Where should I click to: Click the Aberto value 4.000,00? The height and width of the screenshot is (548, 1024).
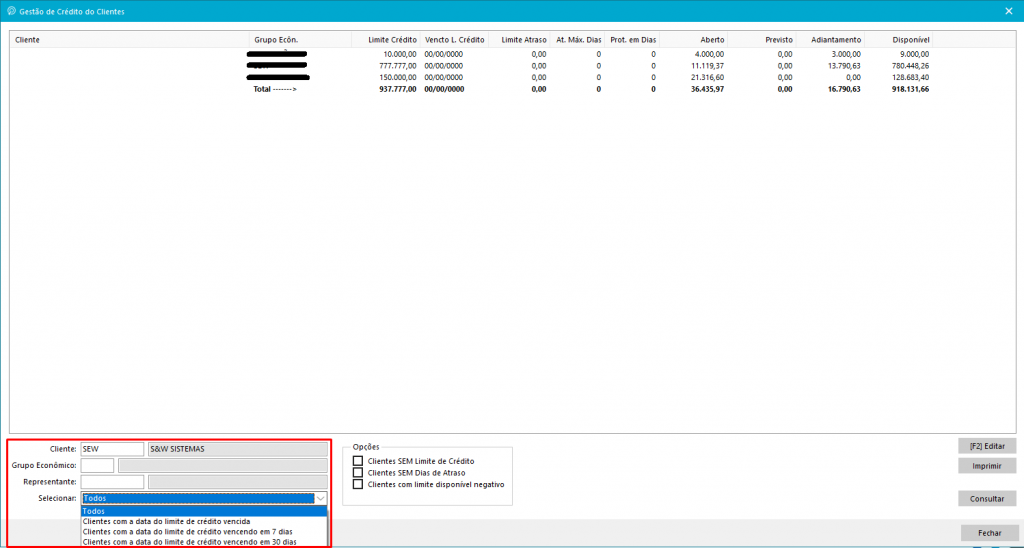tap(709, 54)
